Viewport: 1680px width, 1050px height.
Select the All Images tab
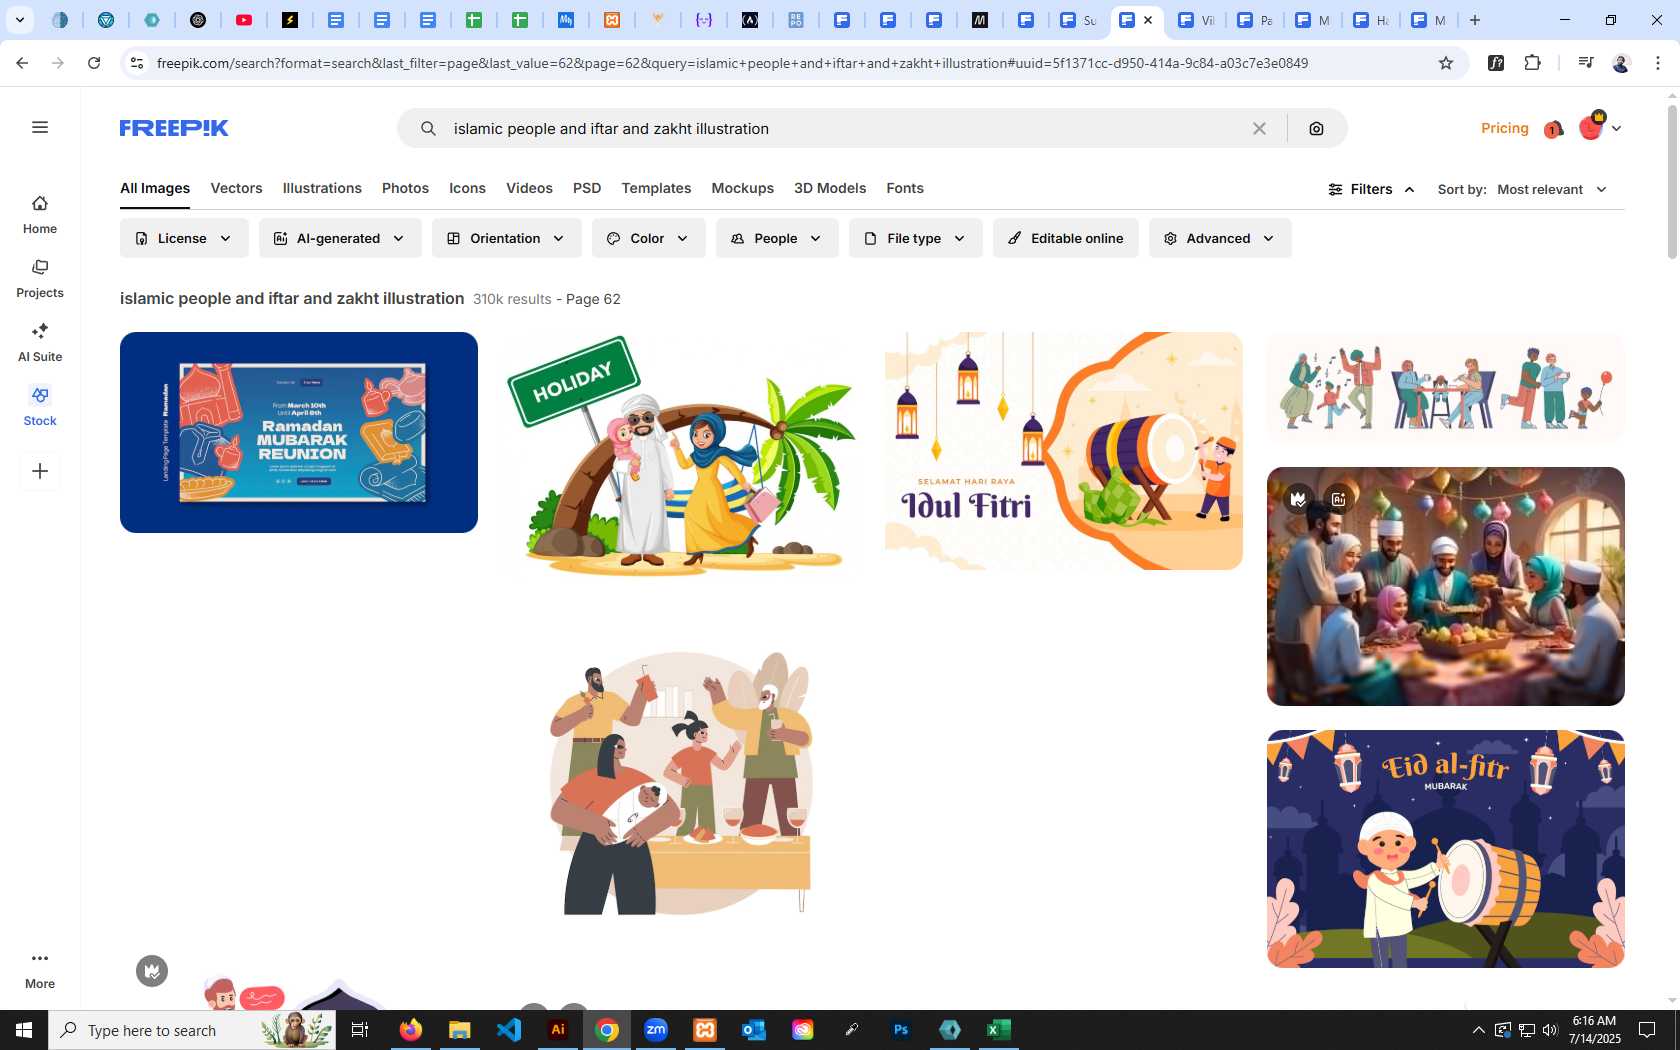point(155,188)
